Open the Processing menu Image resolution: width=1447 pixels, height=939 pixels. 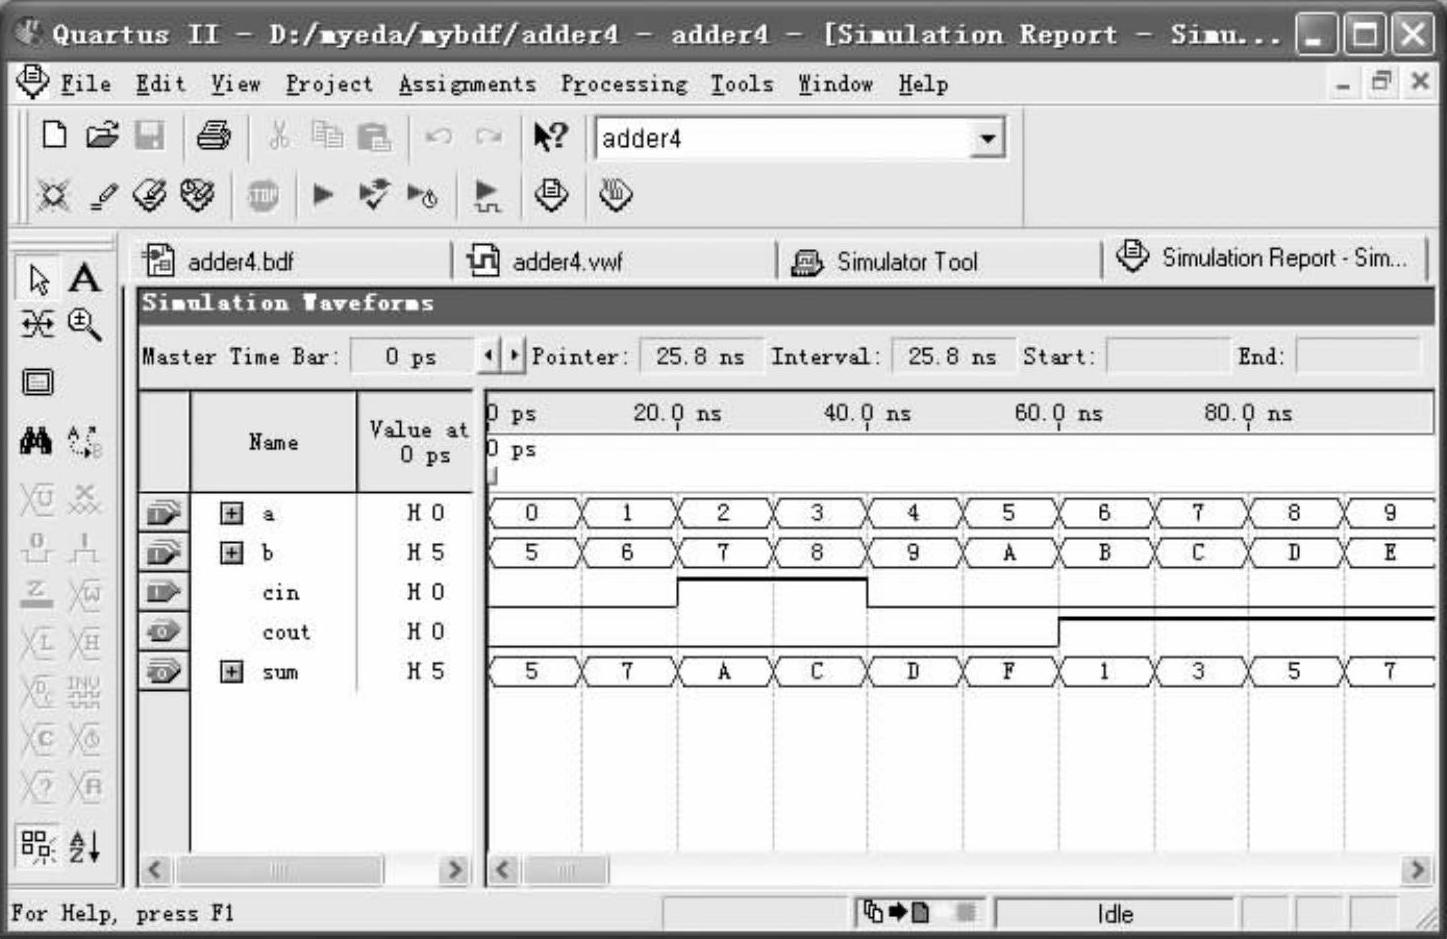624,84
